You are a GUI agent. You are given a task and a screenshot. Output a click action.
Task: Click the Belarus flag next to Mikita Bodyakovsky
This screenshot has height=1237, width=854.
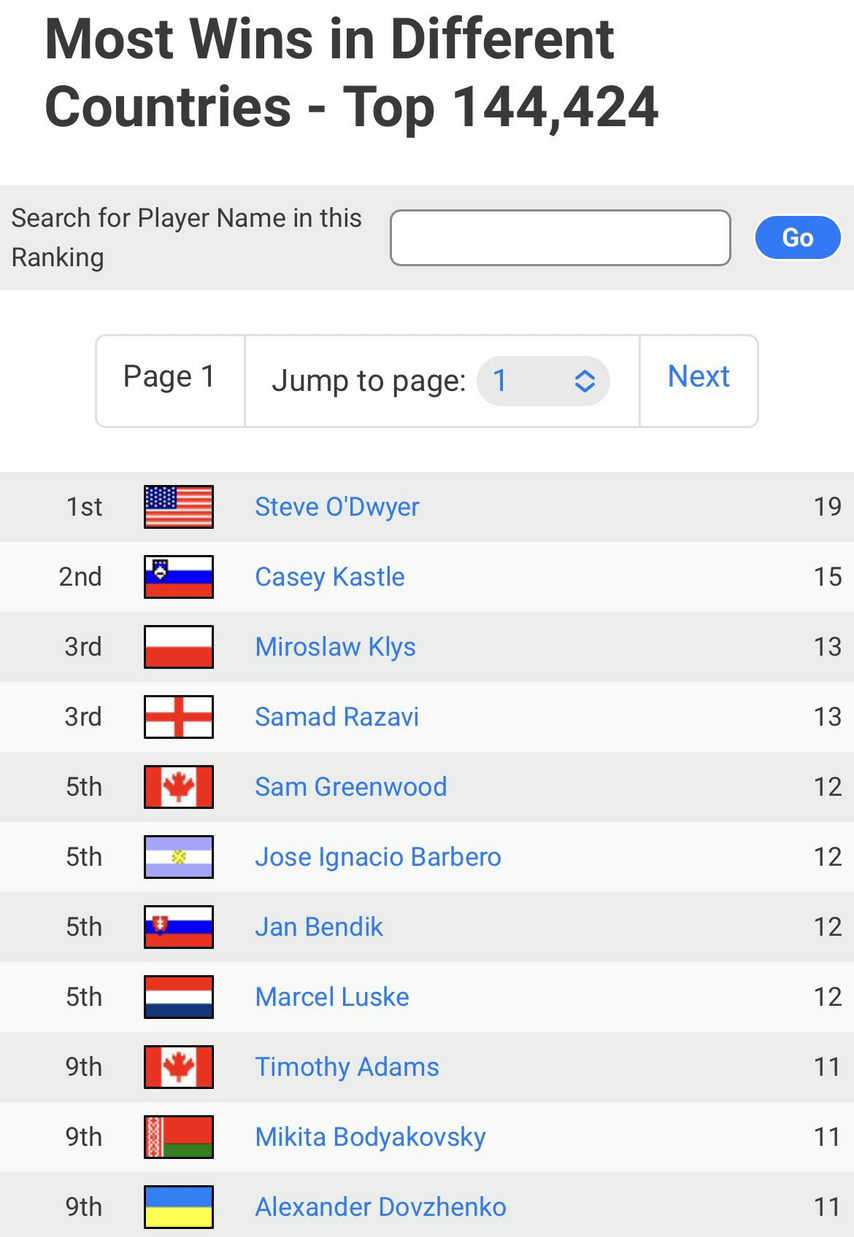pyautogui.click(x=179, y=1137)
